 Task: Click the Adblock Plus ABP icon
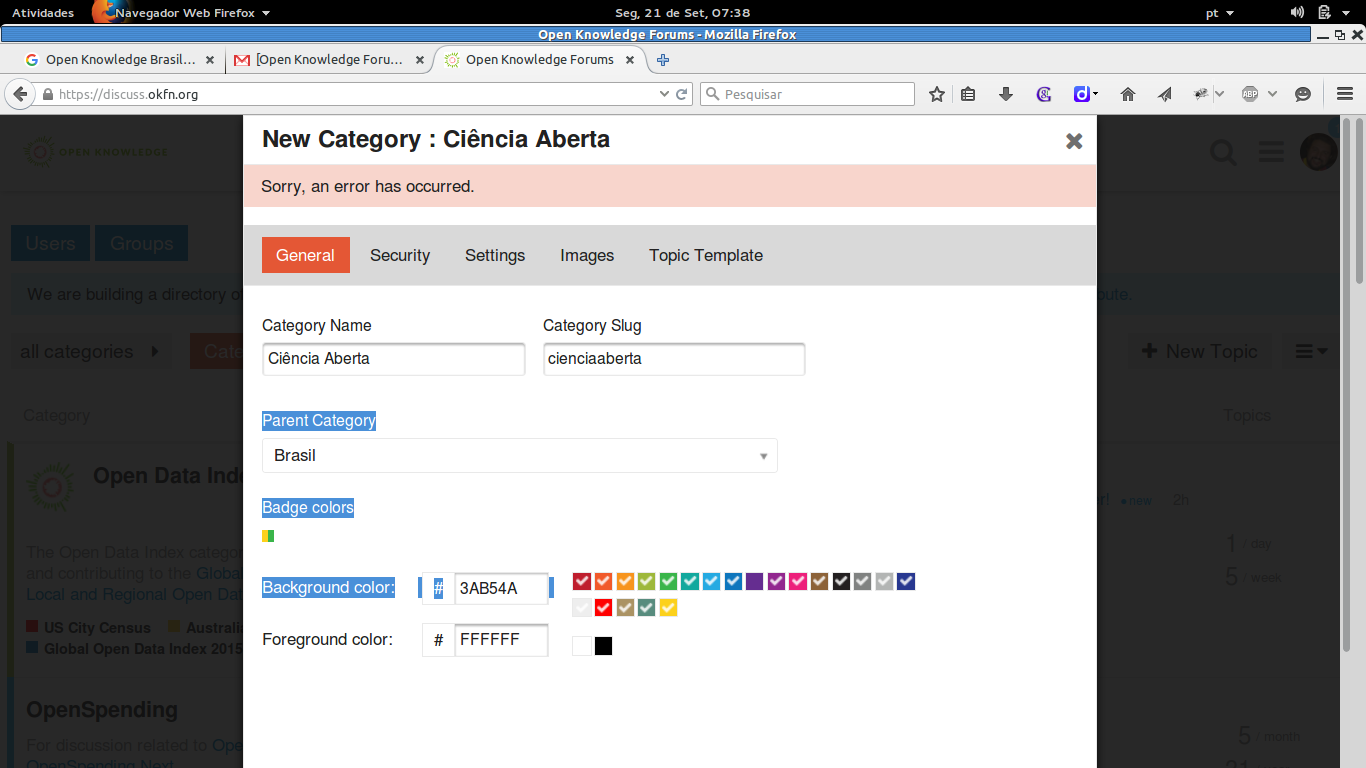pyautogui.click(x=1250, y=94)
